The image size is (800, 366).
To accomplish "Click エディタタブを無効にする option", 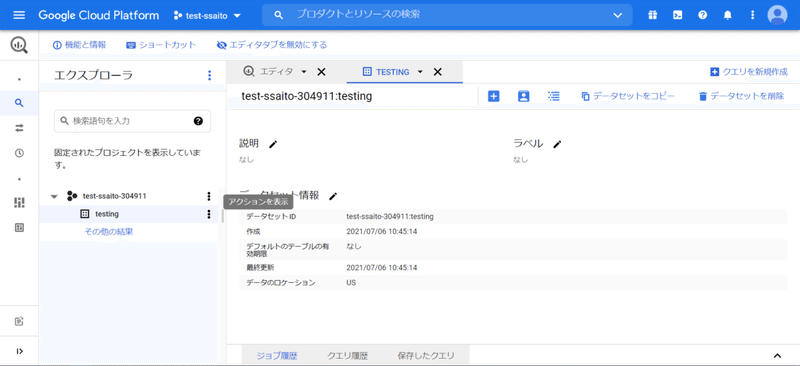I will point(271,45).
